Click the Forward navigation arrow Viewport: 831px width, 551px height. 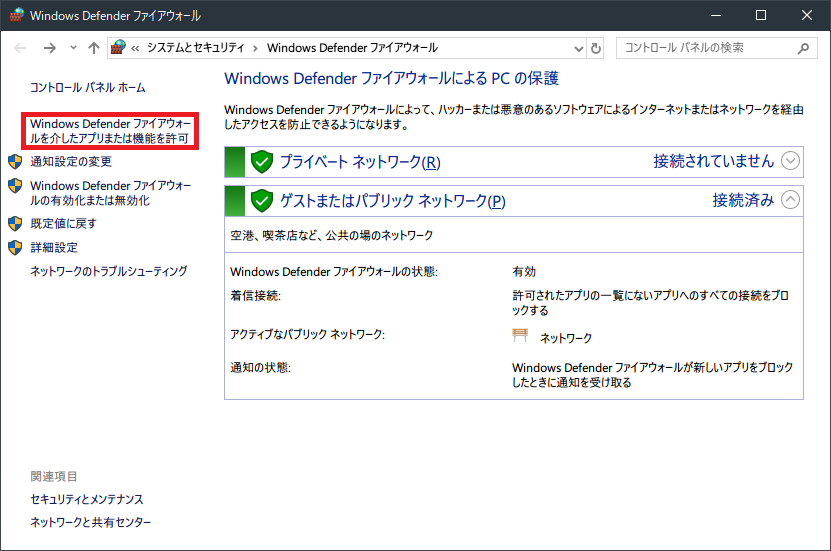pyautogui.click(x=50, y=48)
